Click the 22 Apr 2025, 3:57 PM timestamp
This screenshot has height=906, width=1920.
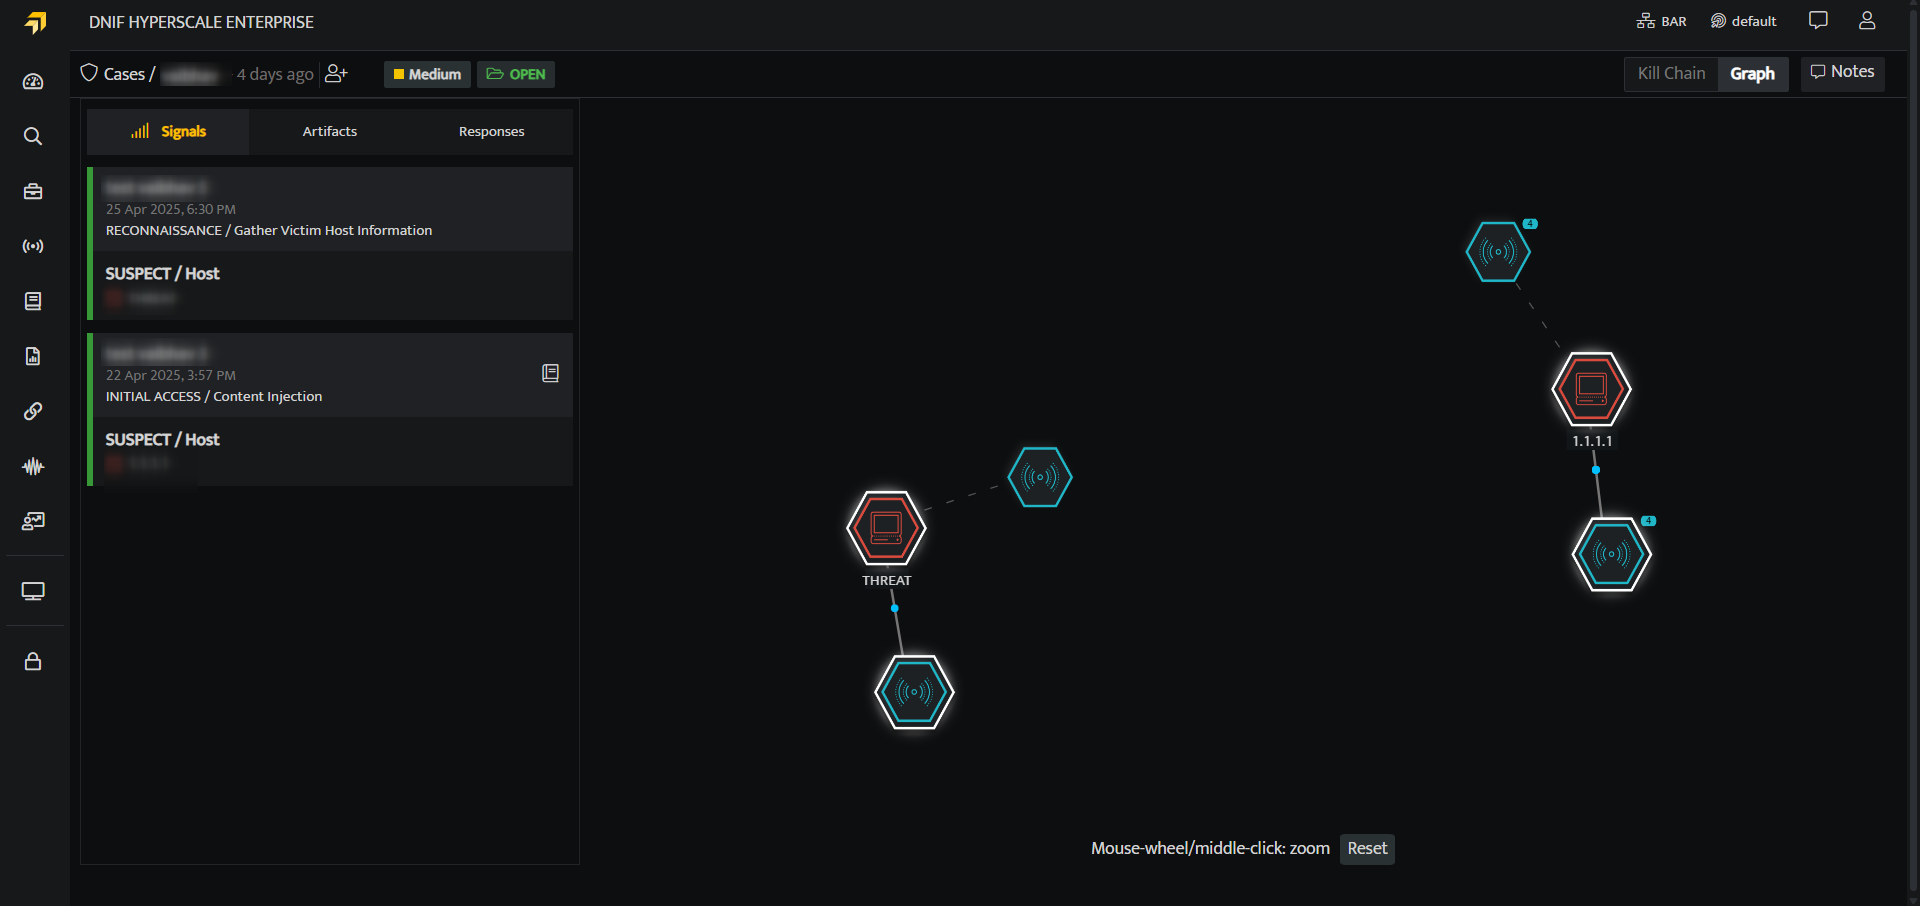point(171,375)
